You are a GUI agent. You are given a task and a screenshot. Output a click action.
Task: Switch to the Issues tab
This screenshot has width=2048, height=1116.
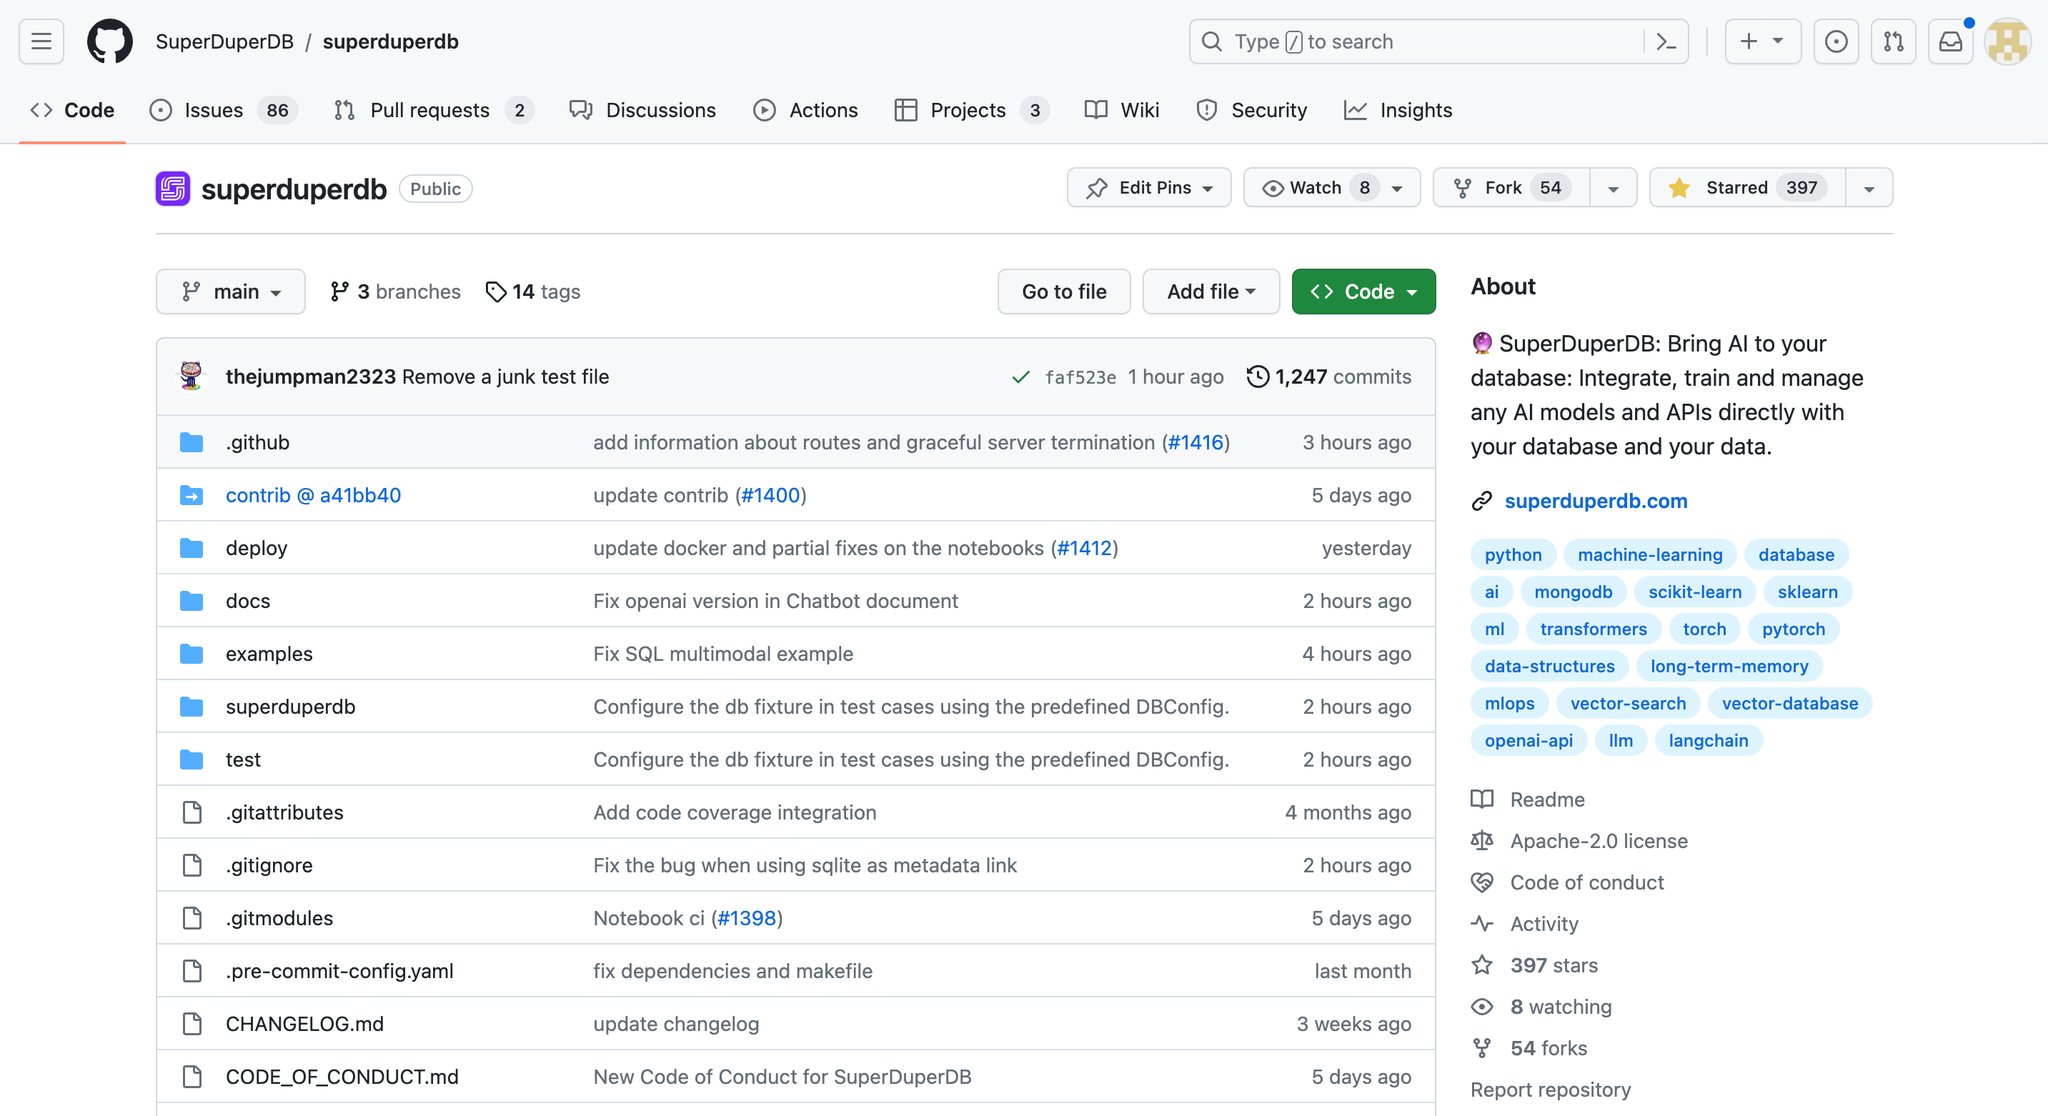click(x=221, y=110)
